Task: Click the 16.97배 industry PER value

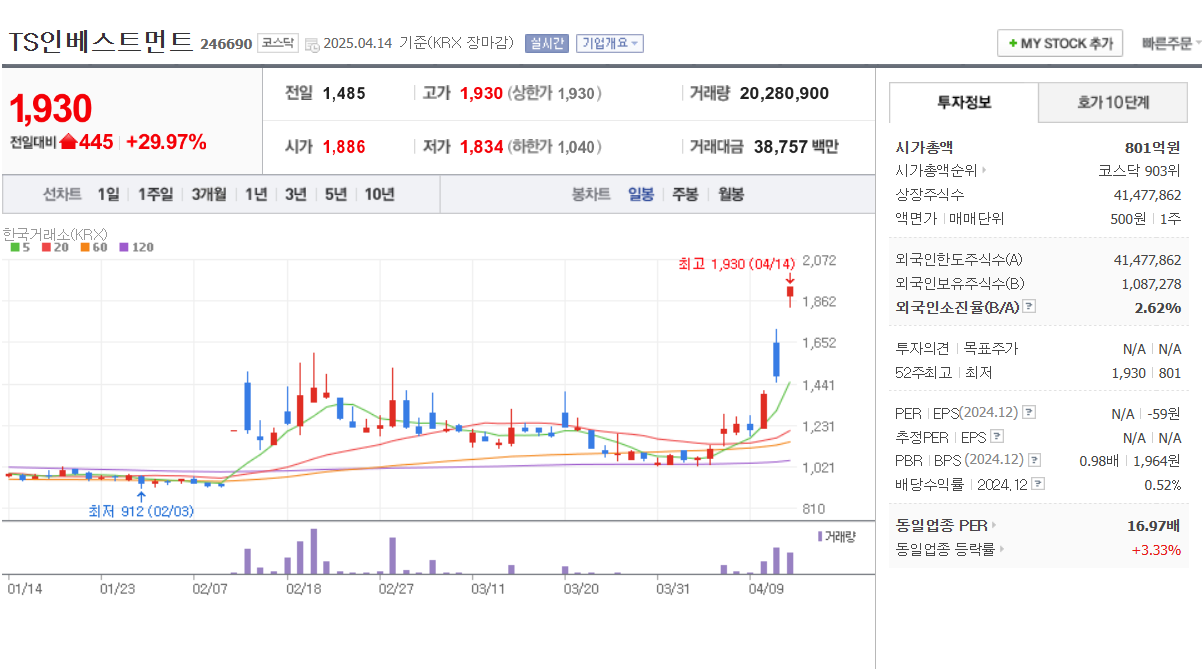Action: [1154, 525]
